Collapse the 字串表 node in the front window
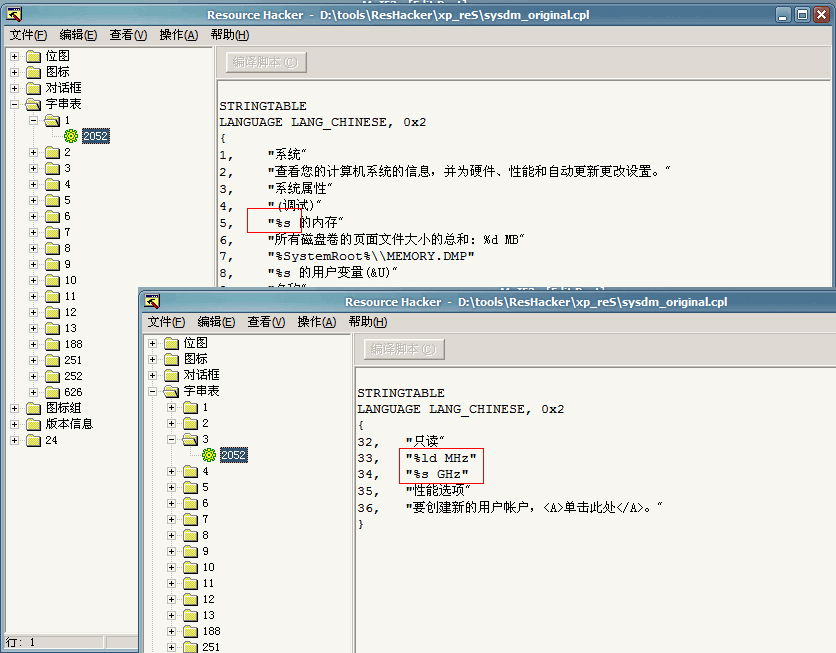This screenshot has height=653, width=836. click(152, 391)
